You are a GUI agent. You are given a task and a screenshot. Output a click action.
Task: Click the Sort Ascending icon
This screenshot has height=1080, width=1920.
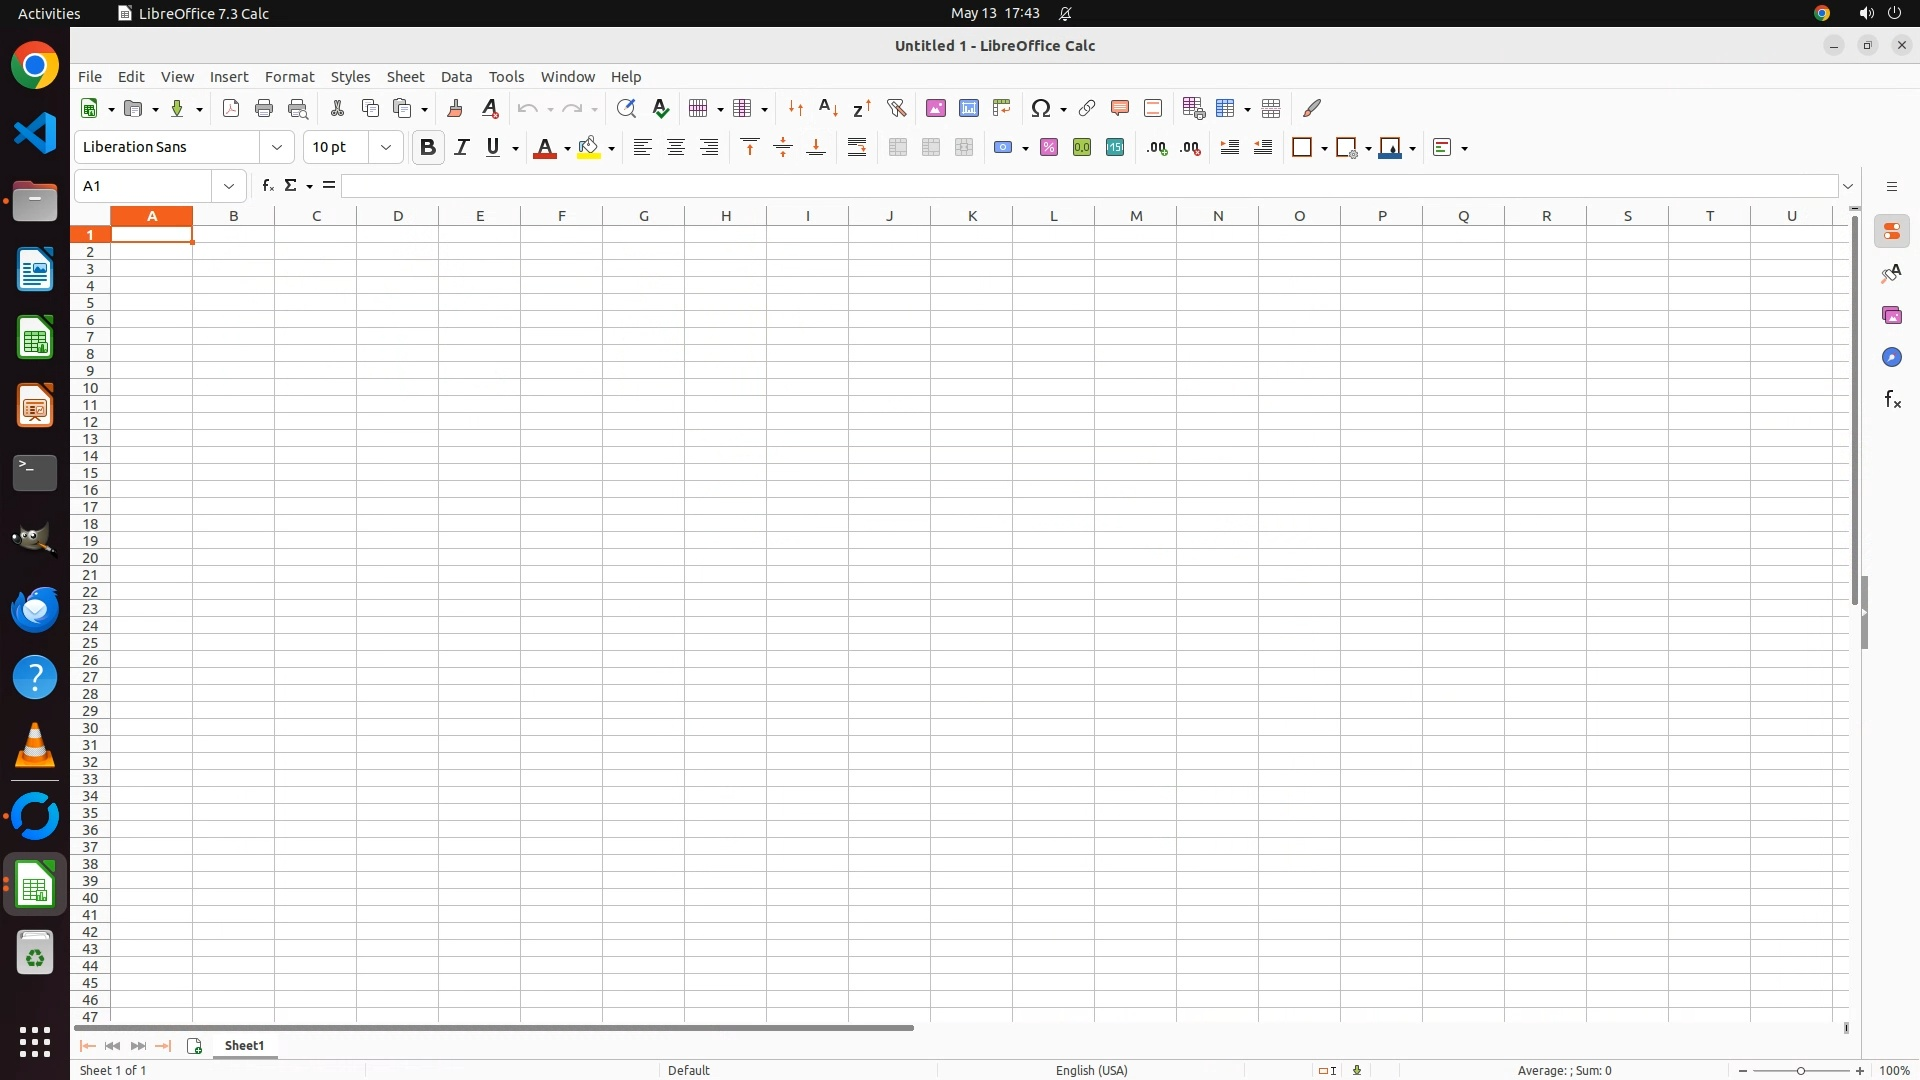click(x=829, y=108)
